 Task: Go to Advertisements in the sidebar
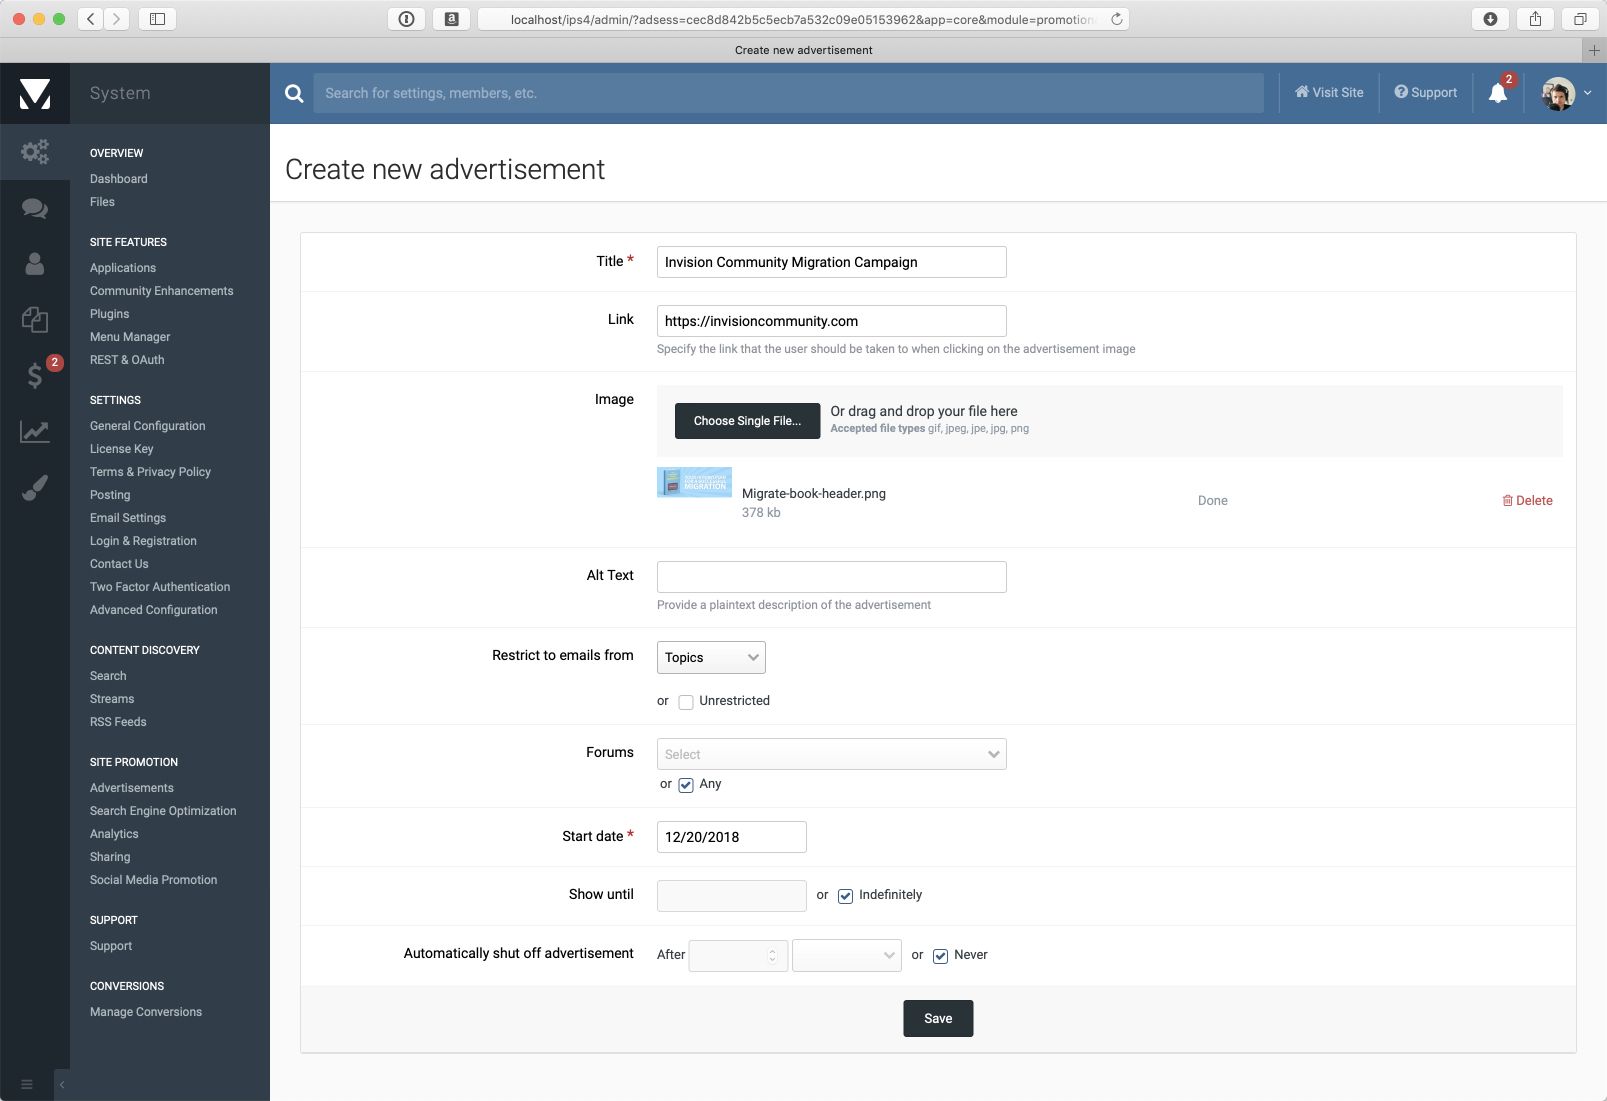pyautogui.click(x=132, y=788)
